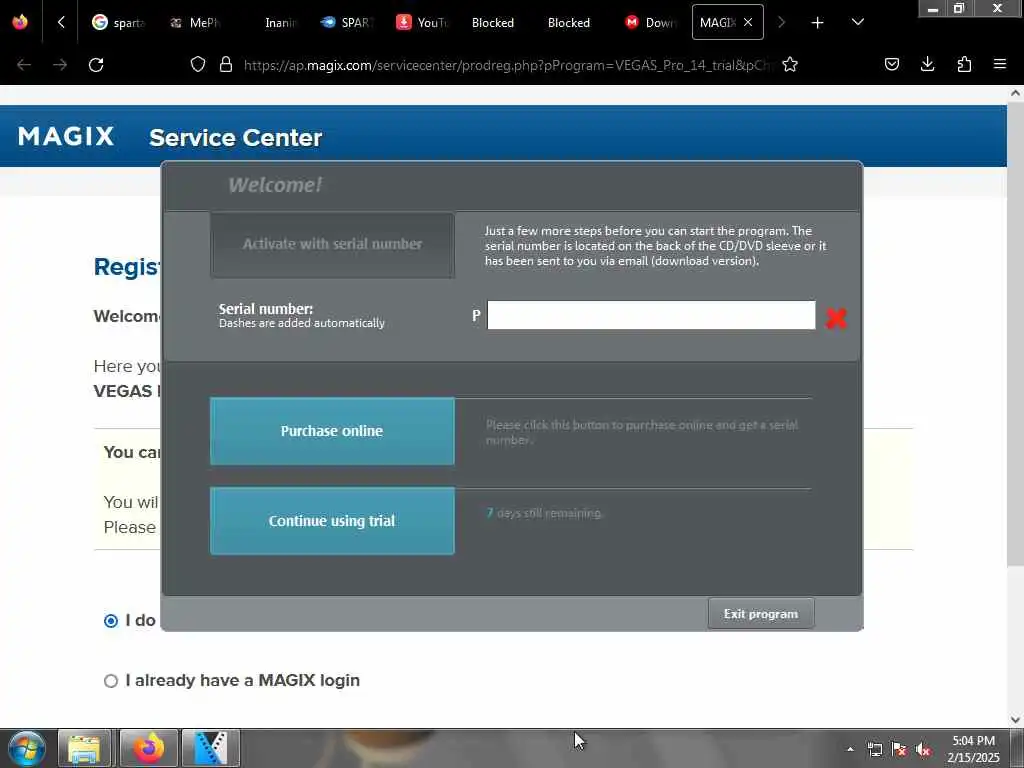The height and width of the screenshot is (768, 1024).
Task: Click the Purchase online button
Action: point(332,431)
